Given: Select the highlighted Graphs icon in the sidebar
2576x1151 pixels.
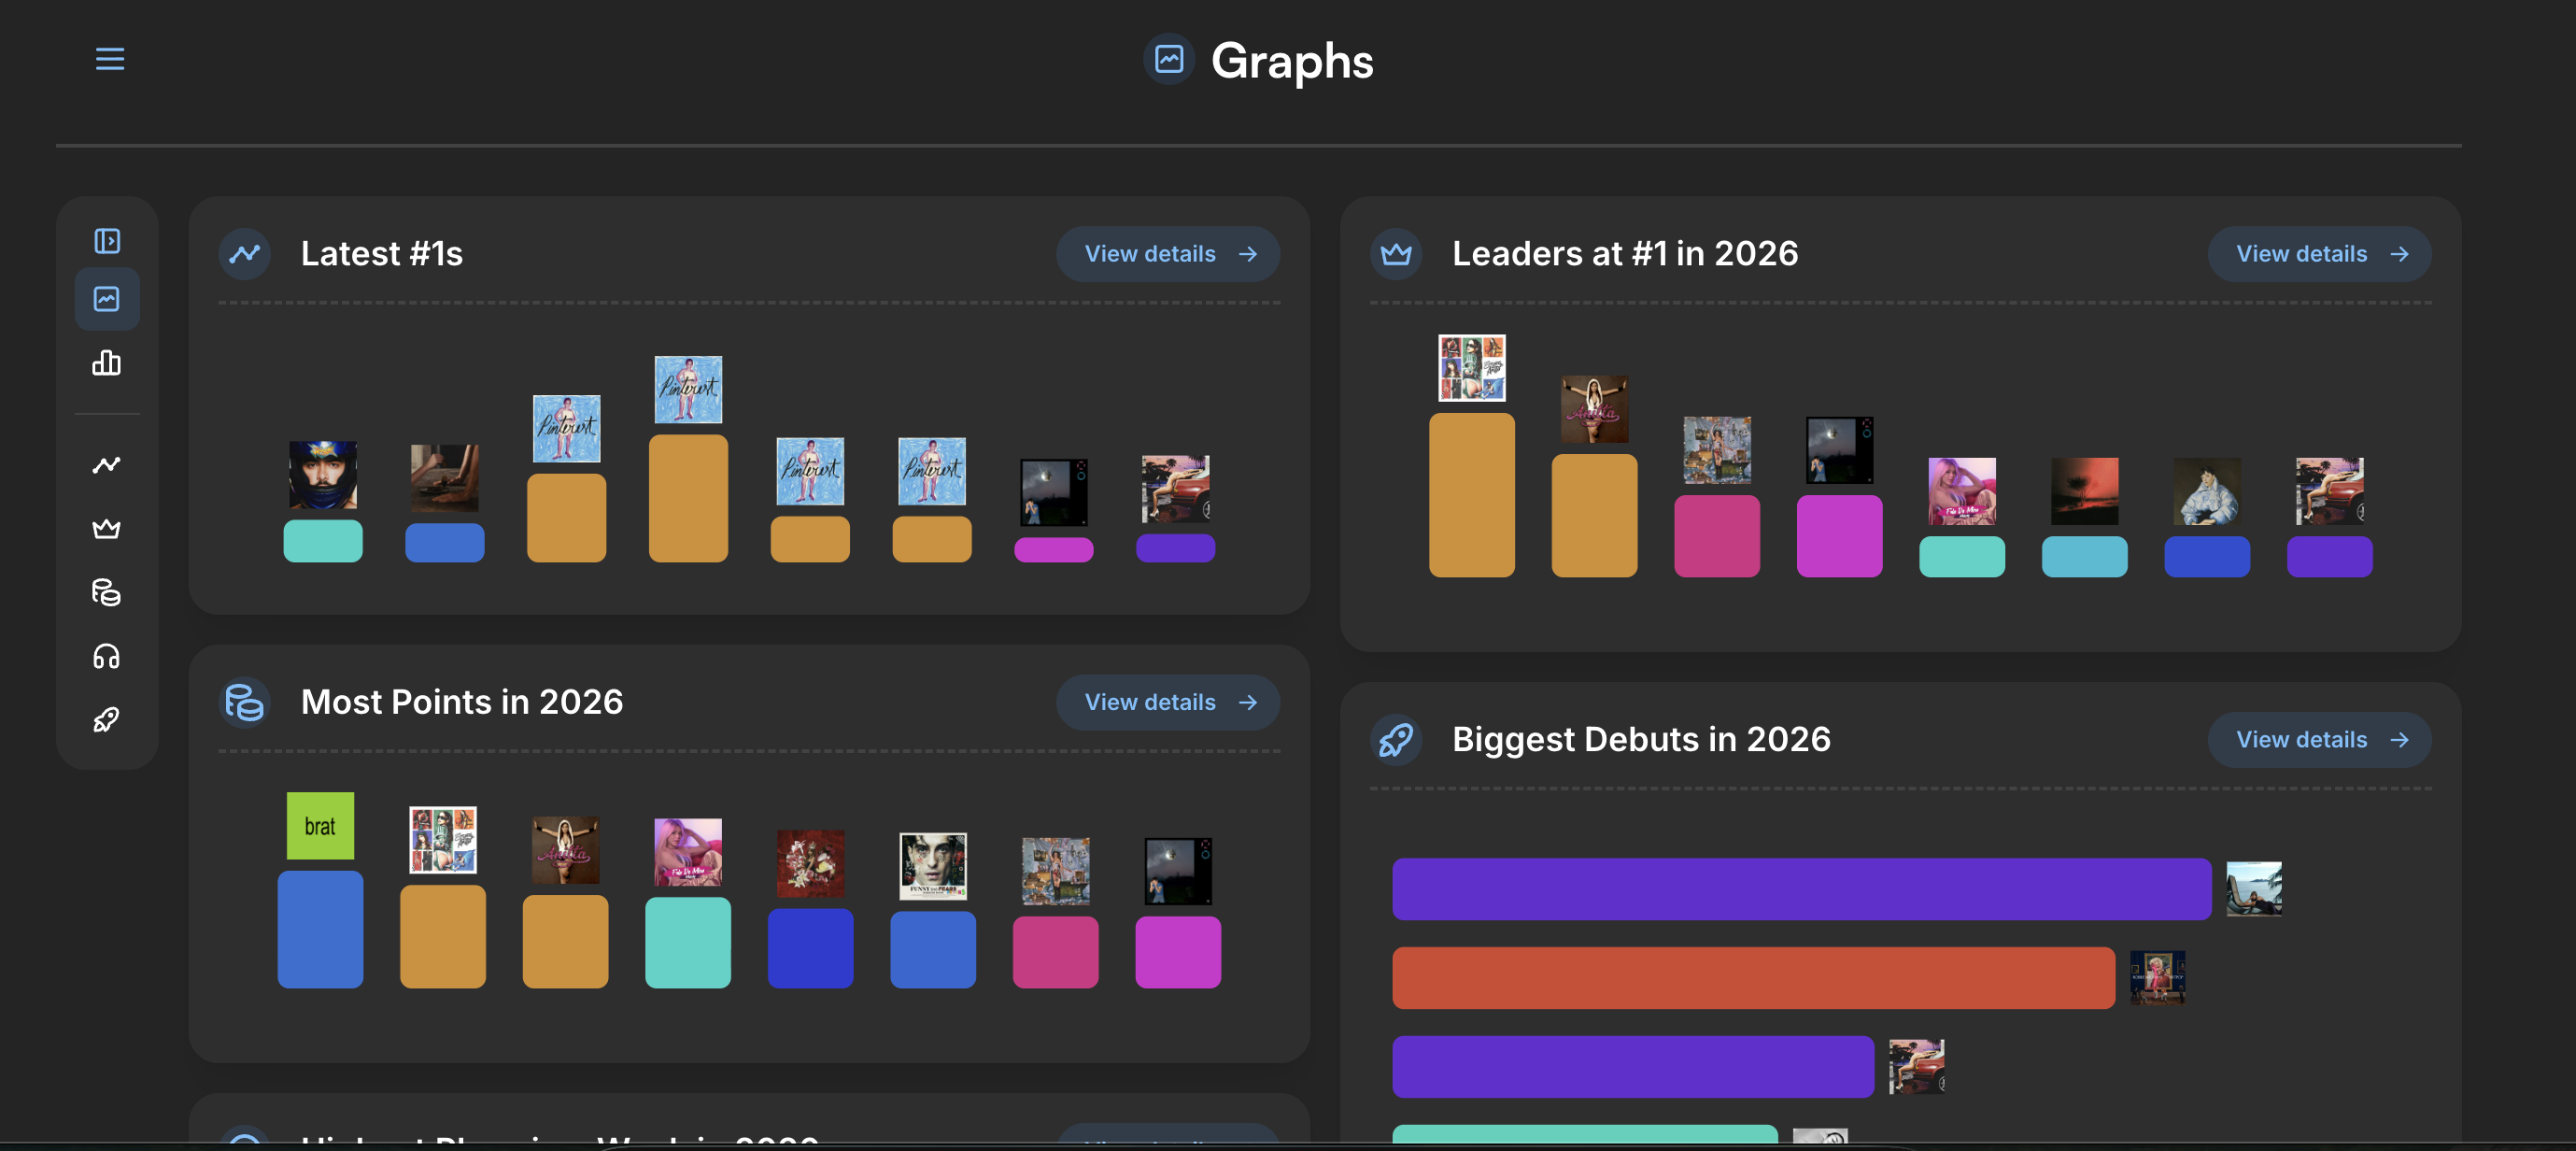Looking at the screenshot, I should [x=107, y=299].
